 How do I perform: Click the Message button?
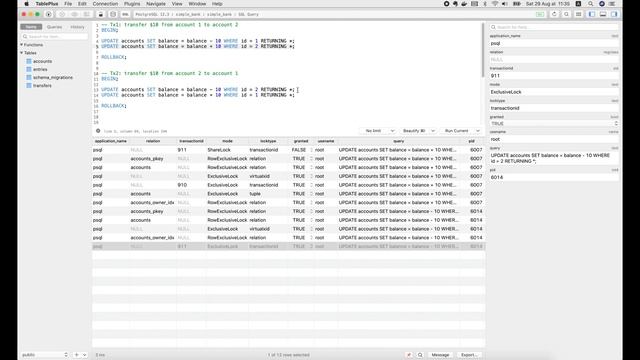click(440, 355)
